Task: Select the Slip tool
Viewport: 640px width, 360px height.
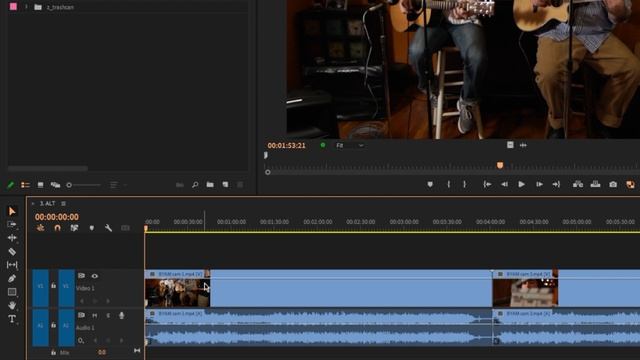Action: [x=12, y=265]
